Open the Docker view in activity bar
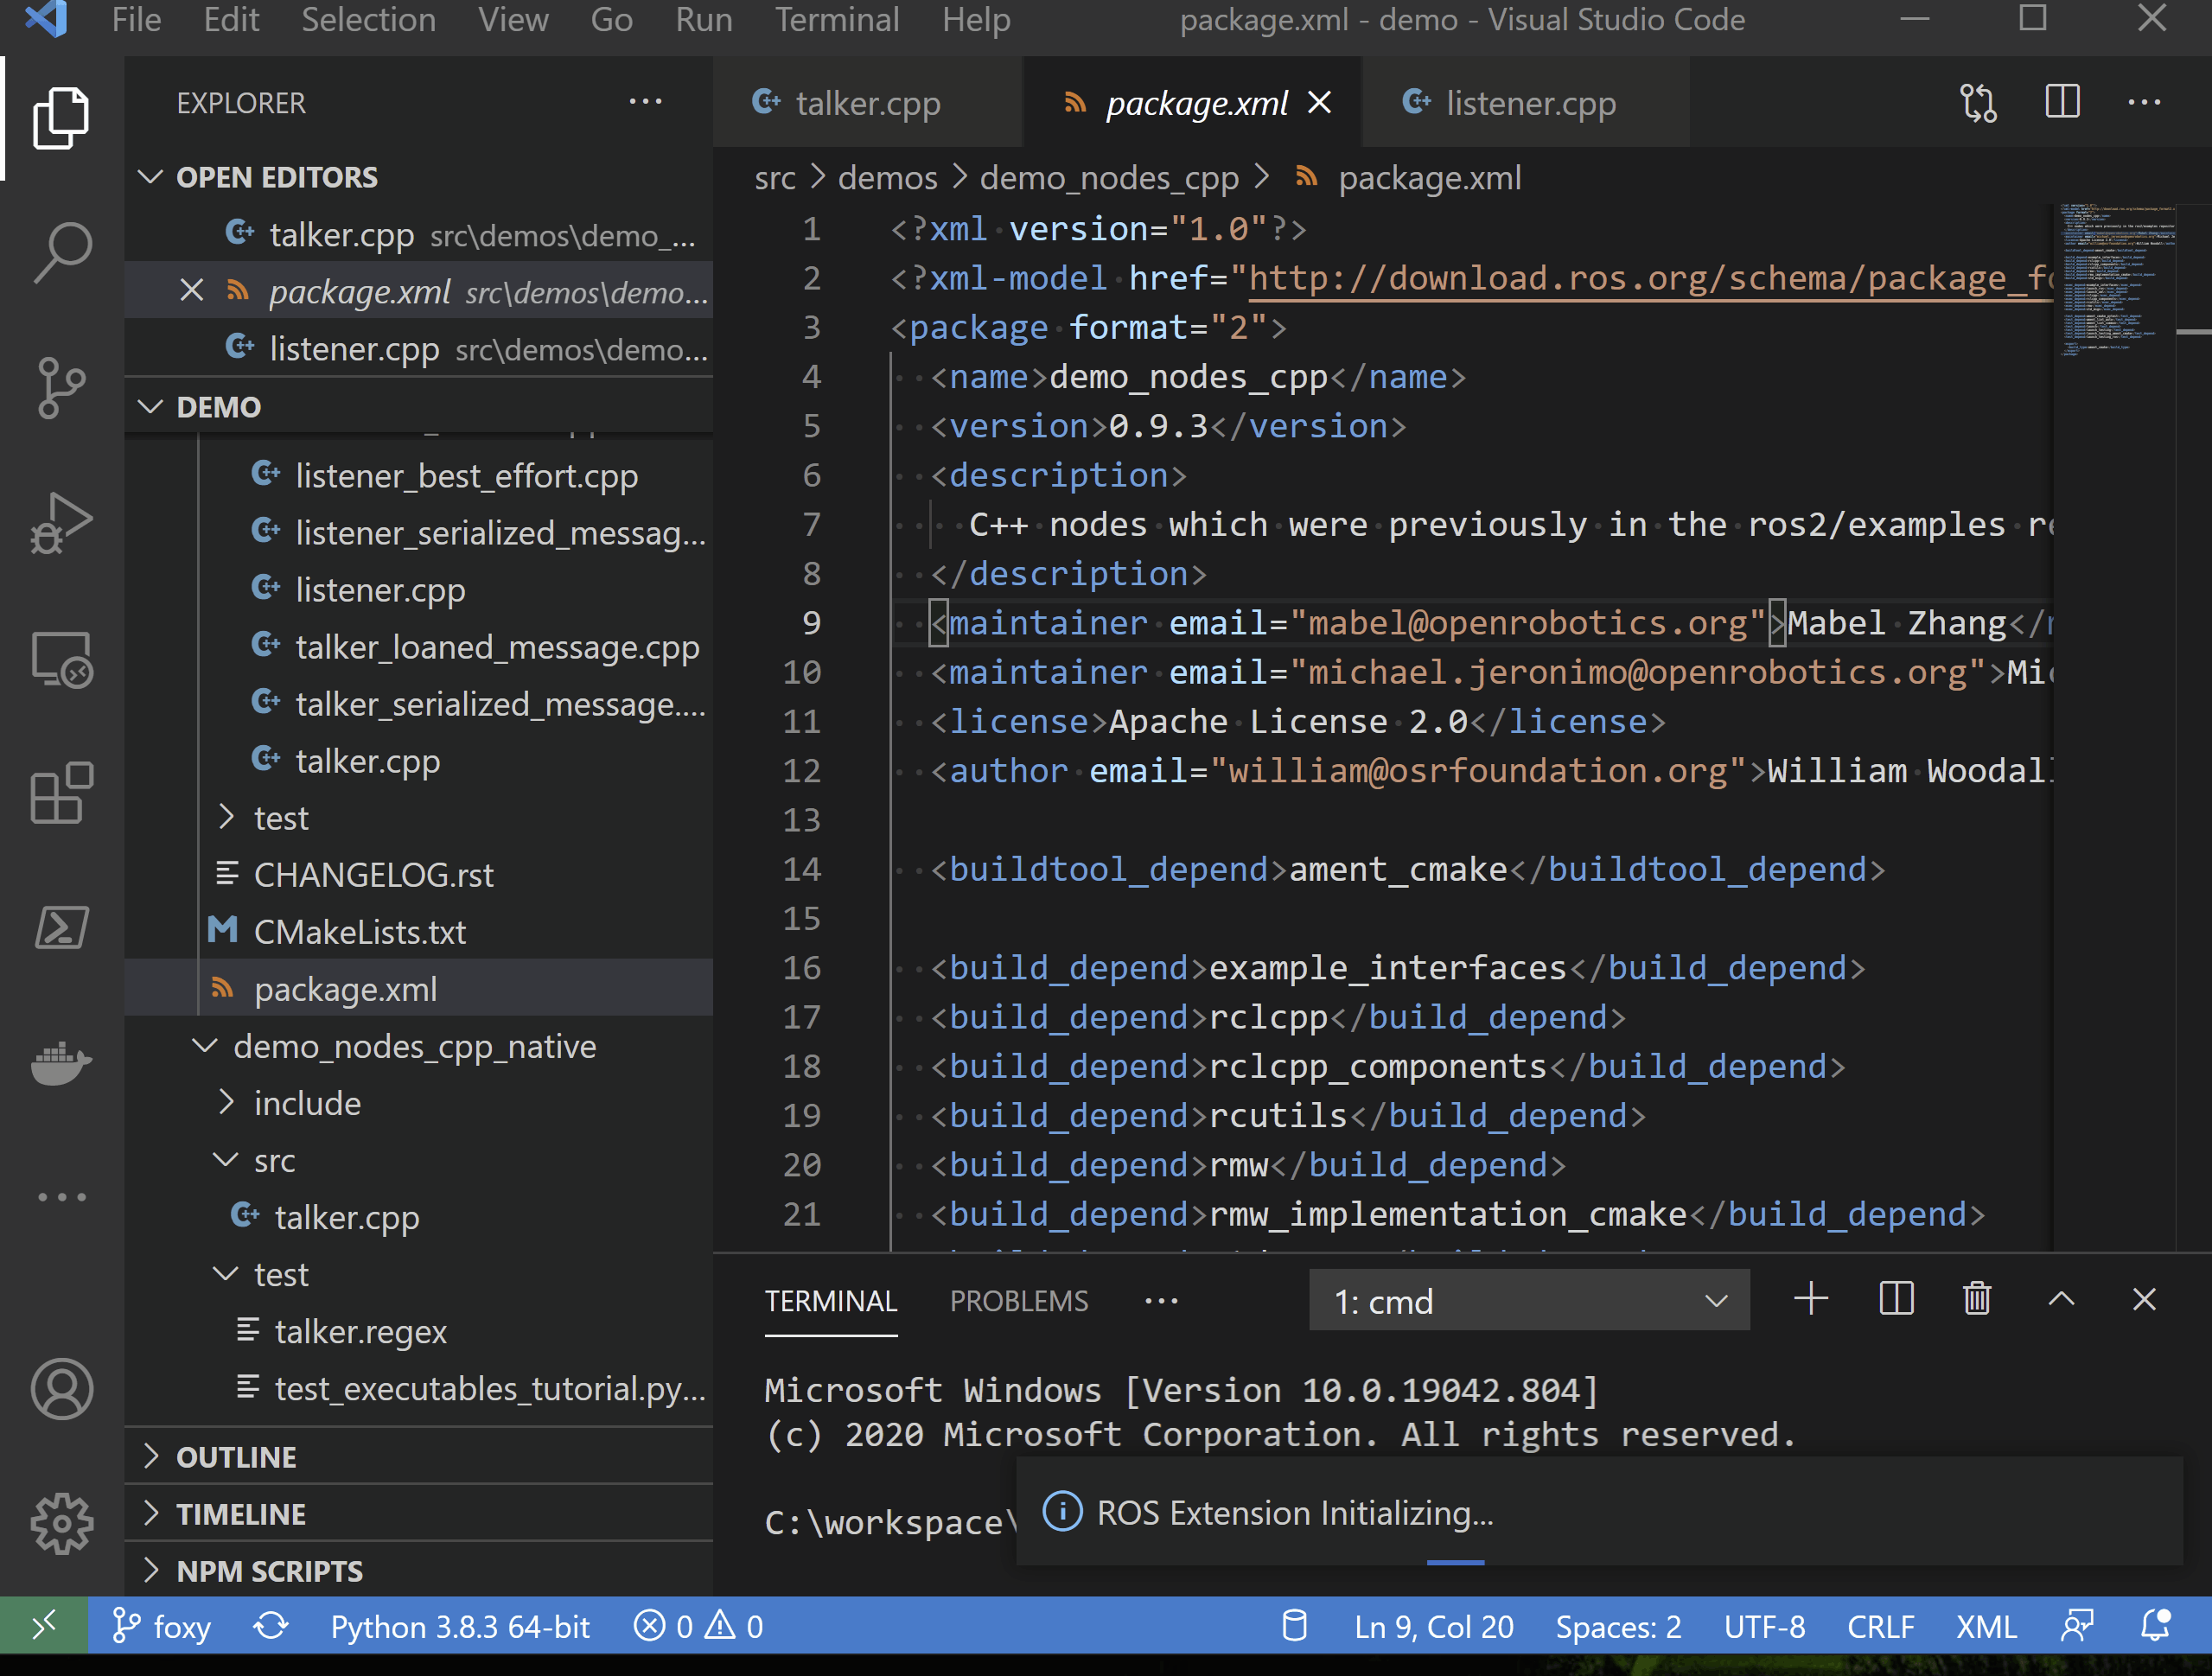Viewport: 2212px width, 1676px height. pyautogui.click(x=62, y=1062)
